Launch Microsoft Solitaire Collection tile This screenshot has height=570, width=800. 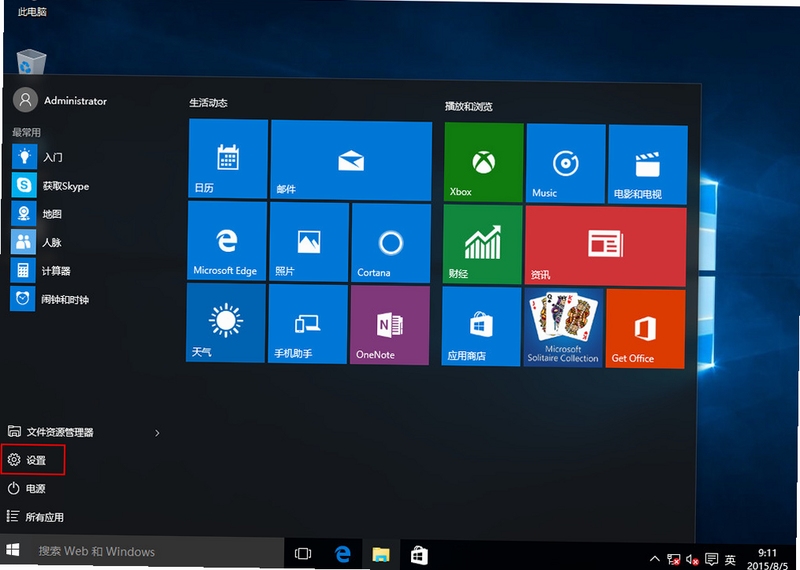point(563,328)
